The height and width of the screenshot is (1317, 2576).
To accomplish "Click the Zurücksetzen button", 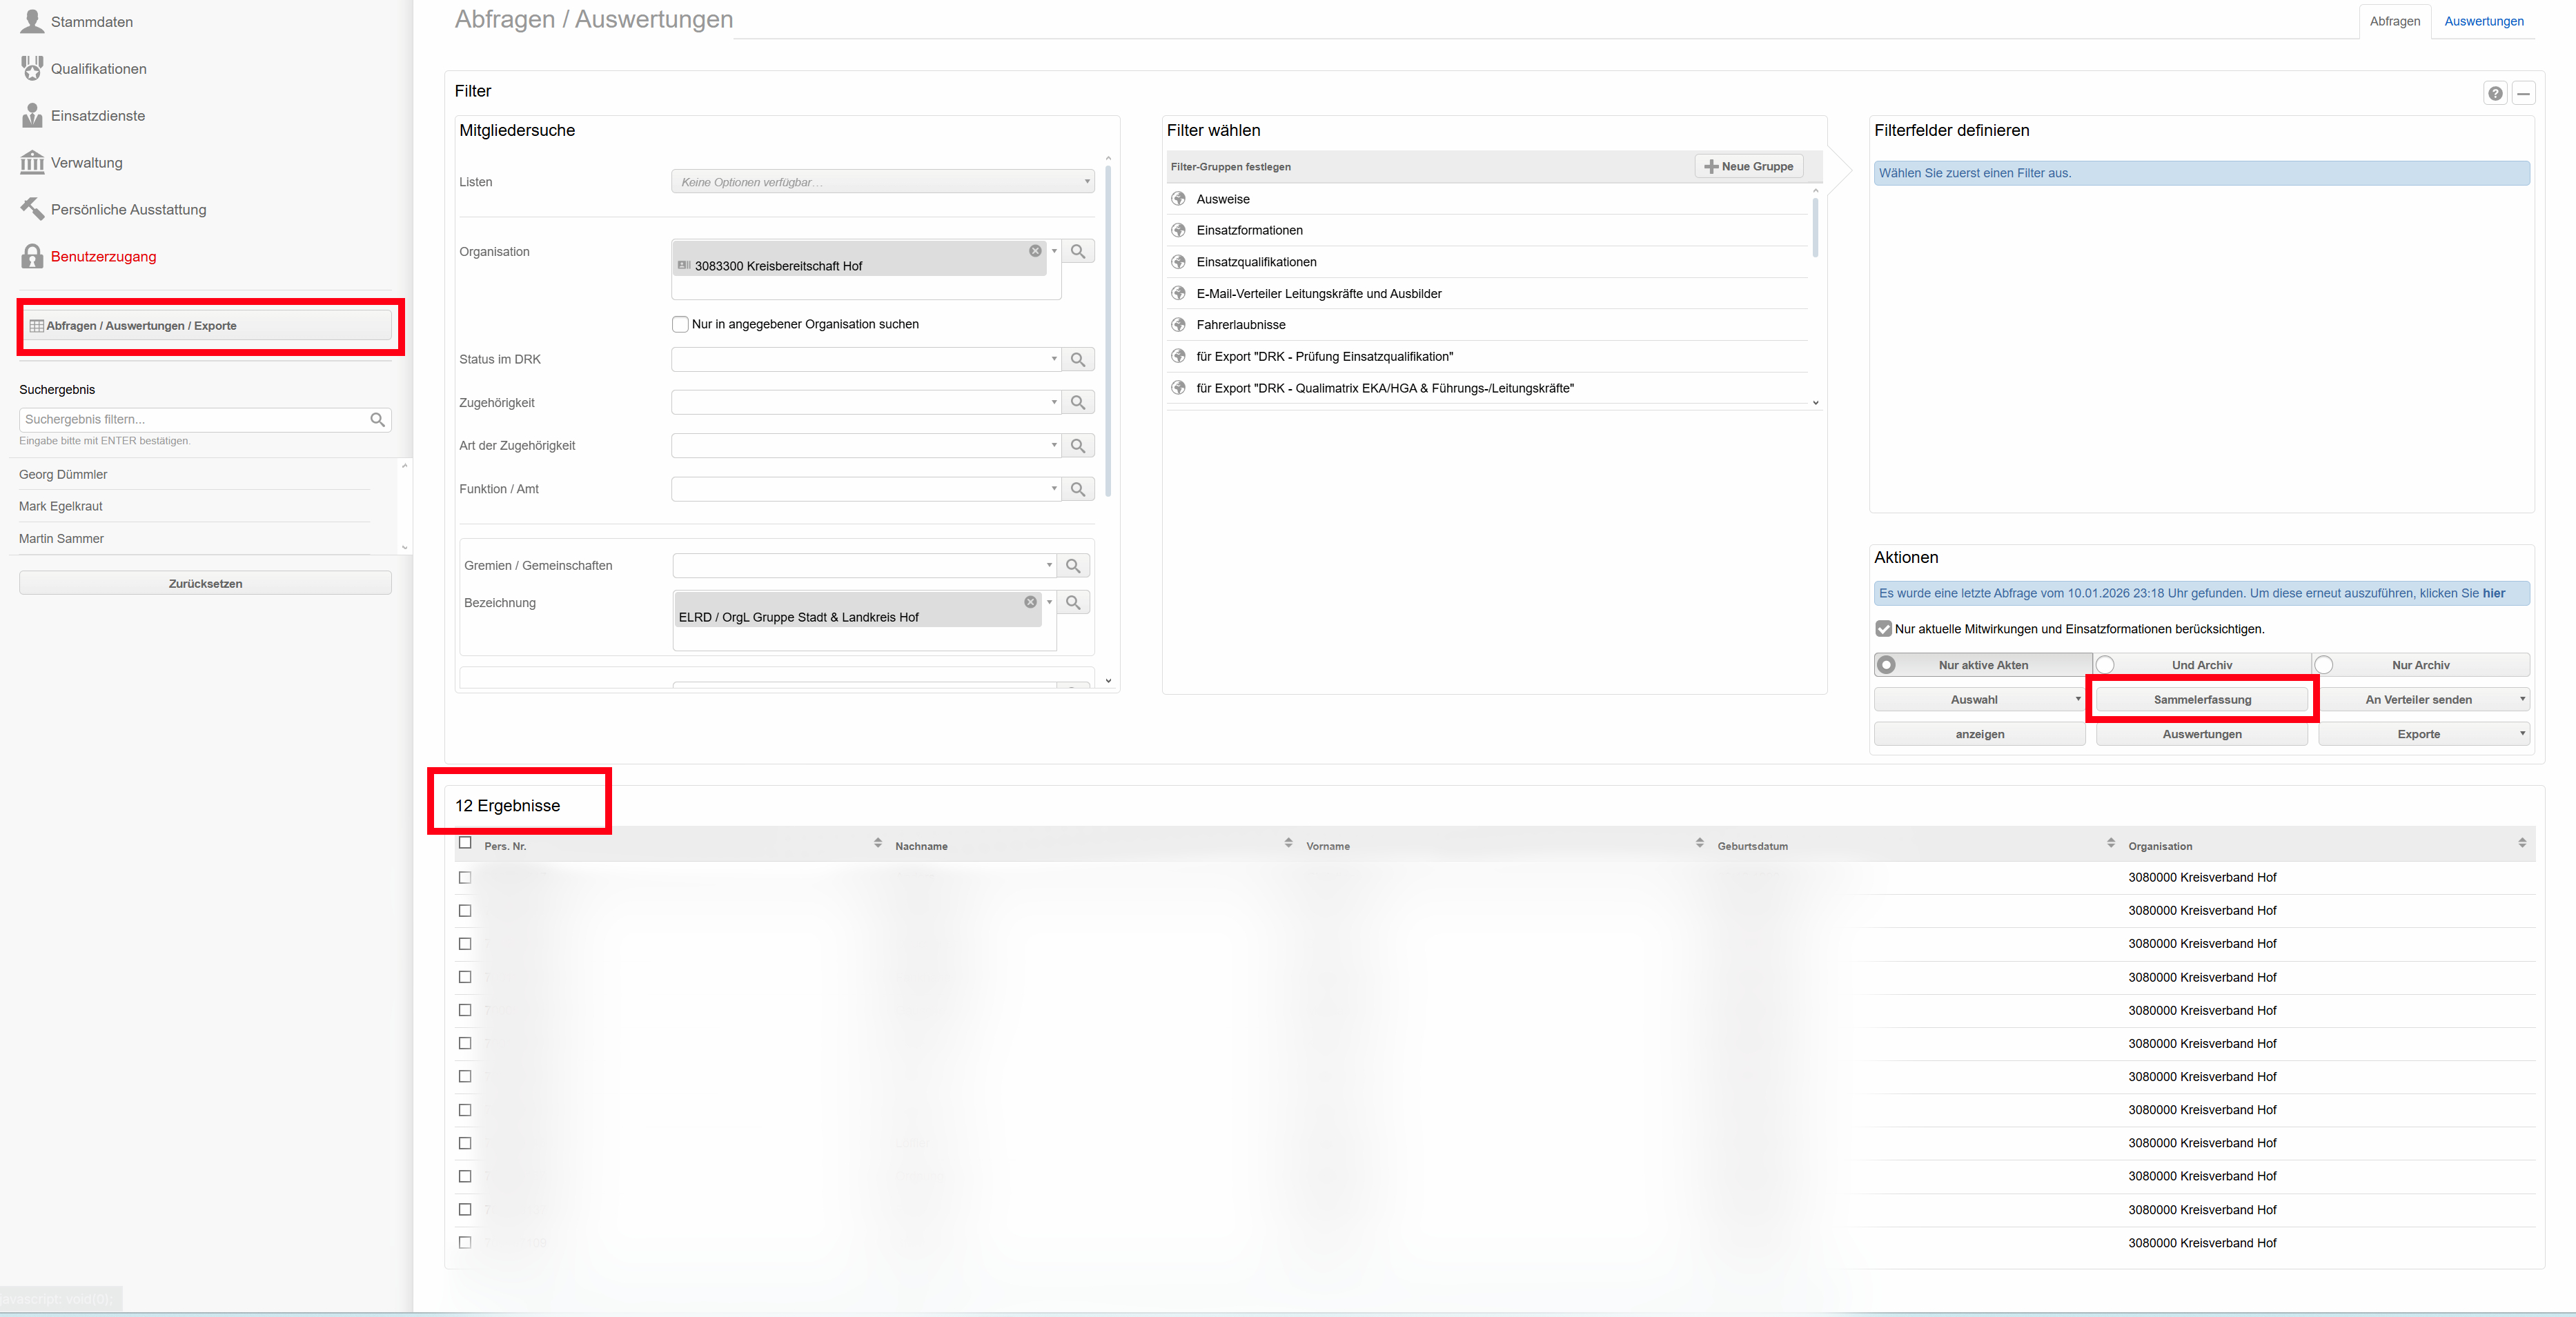I will click(205, 583).
